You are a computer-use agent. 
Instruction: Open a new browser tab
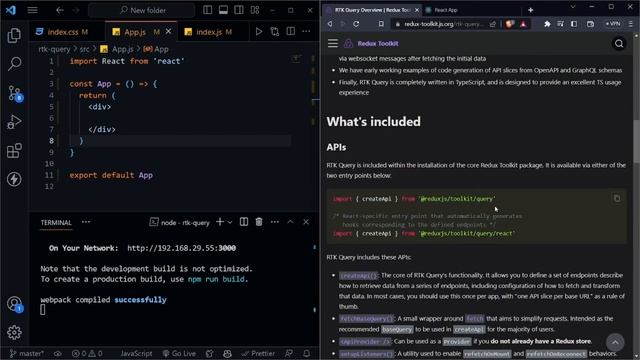530,10
